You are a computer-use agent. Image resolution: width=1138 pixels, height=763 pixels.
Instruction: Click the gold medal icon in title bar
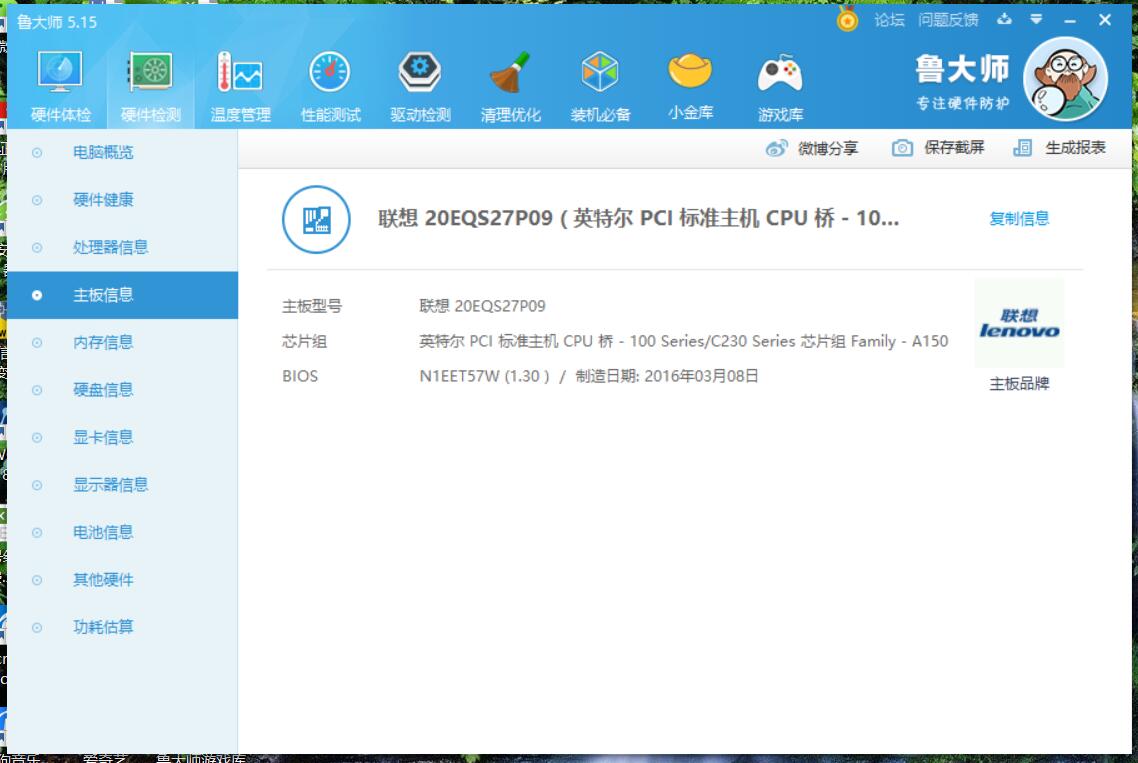pos(847,20)
